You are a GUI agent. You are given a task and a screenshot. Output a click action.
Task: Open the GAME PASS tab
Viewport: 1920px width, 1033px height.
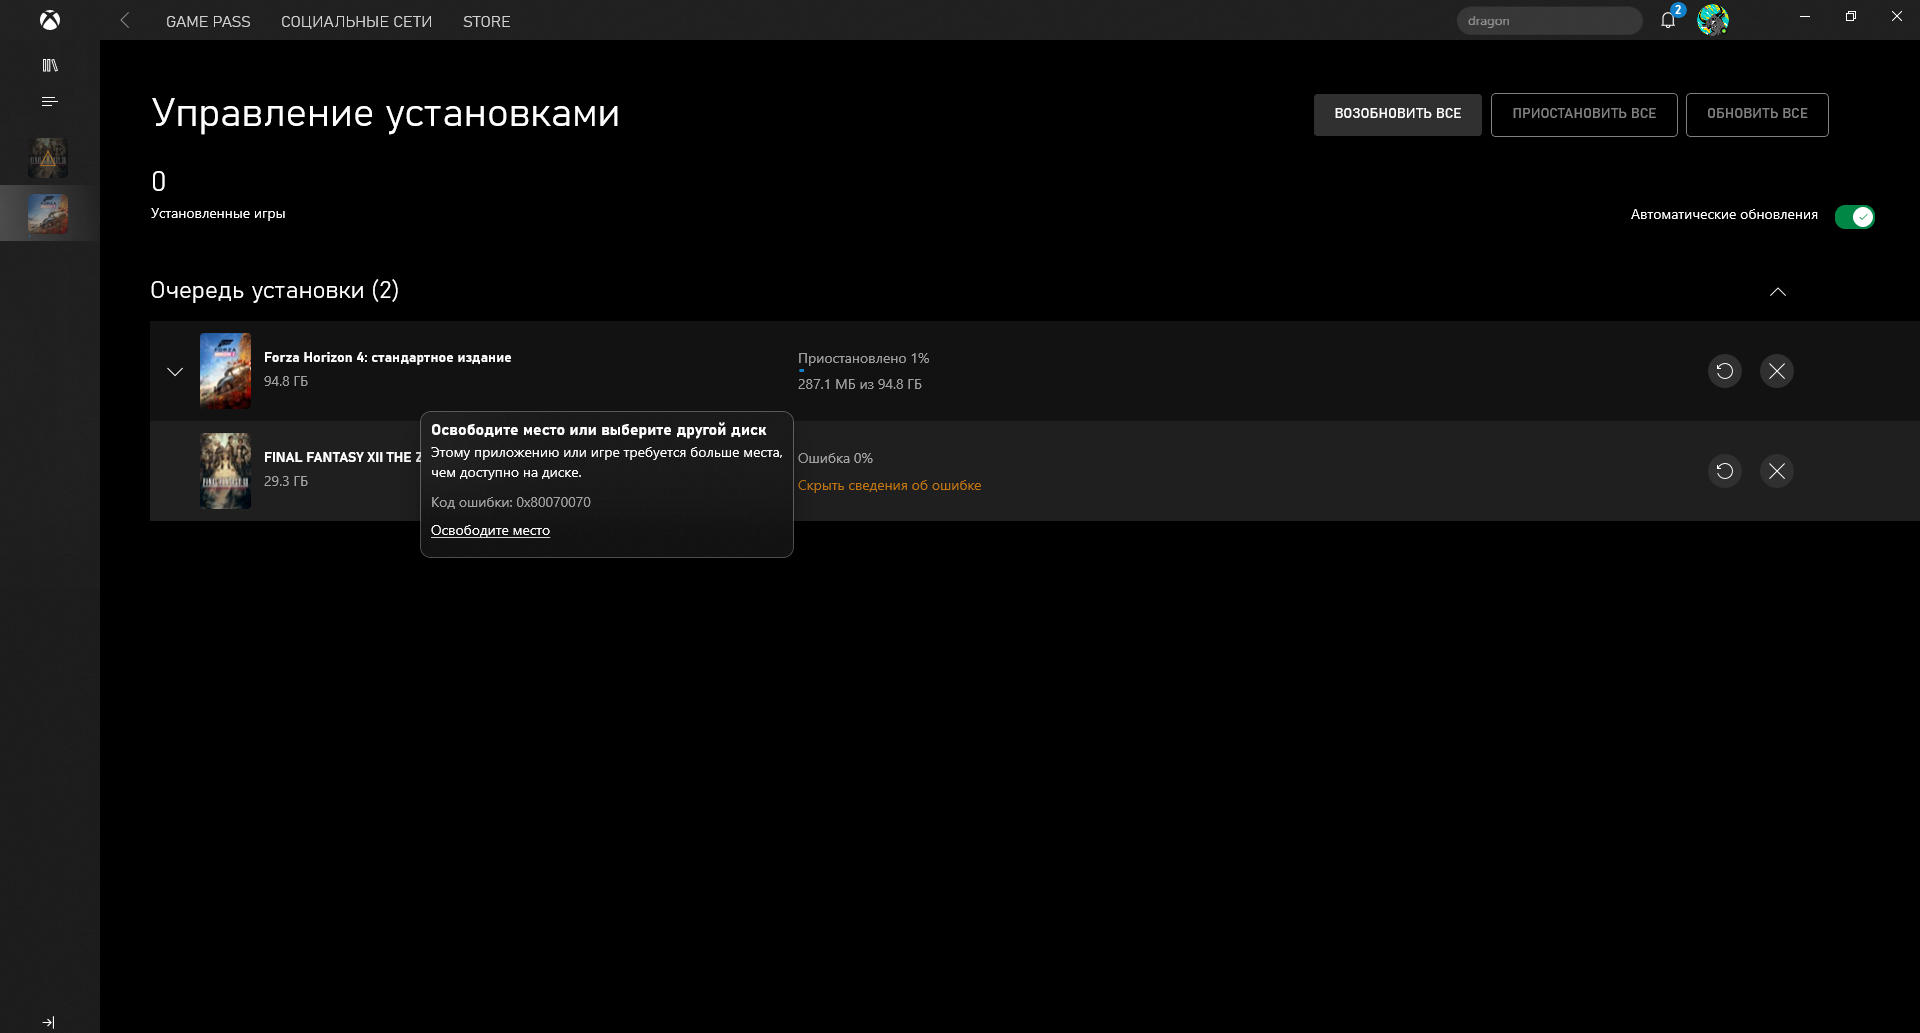(208, 21)
